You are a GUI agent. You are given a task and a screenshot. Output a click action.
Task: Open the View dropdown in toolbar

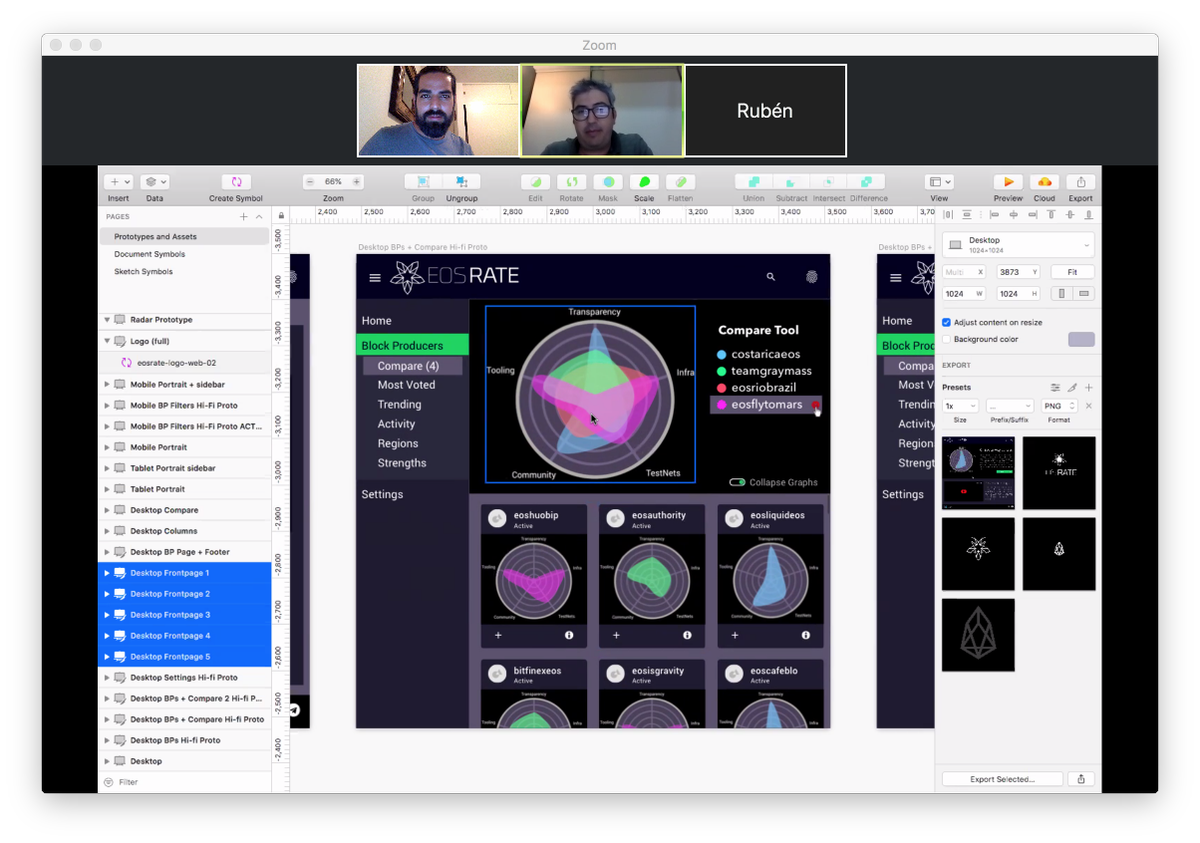pos(939,182)
